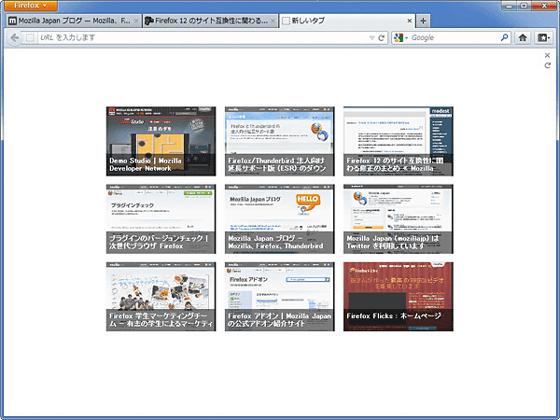Viewport: 560px width, 420px height.
Task: Click the site identity icon in URL bar
Action: [30, 38]
